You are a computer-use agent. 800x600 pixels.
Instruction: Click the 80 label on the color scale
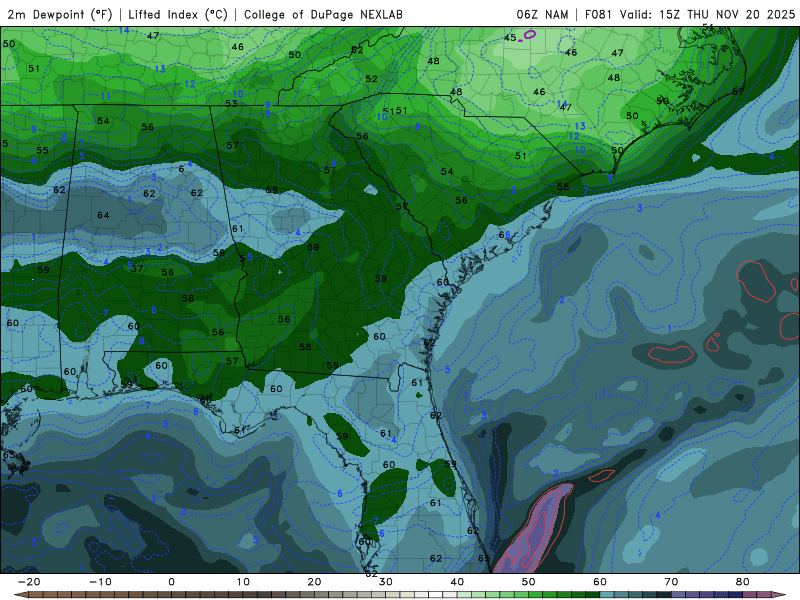tap(743, 582)
